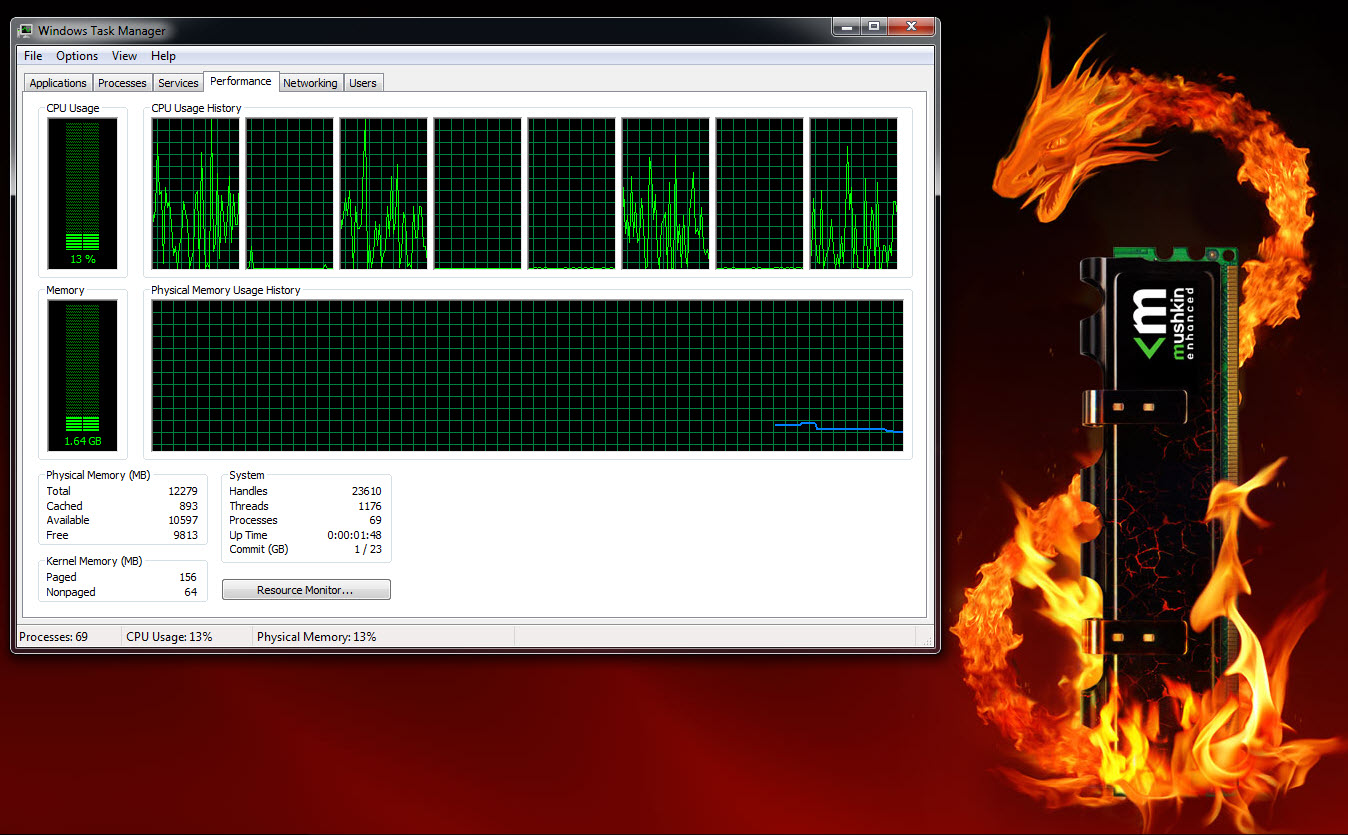Click the Task Manager title bar icon
Screen dimensions: 1348x835
tap(25, 31)
